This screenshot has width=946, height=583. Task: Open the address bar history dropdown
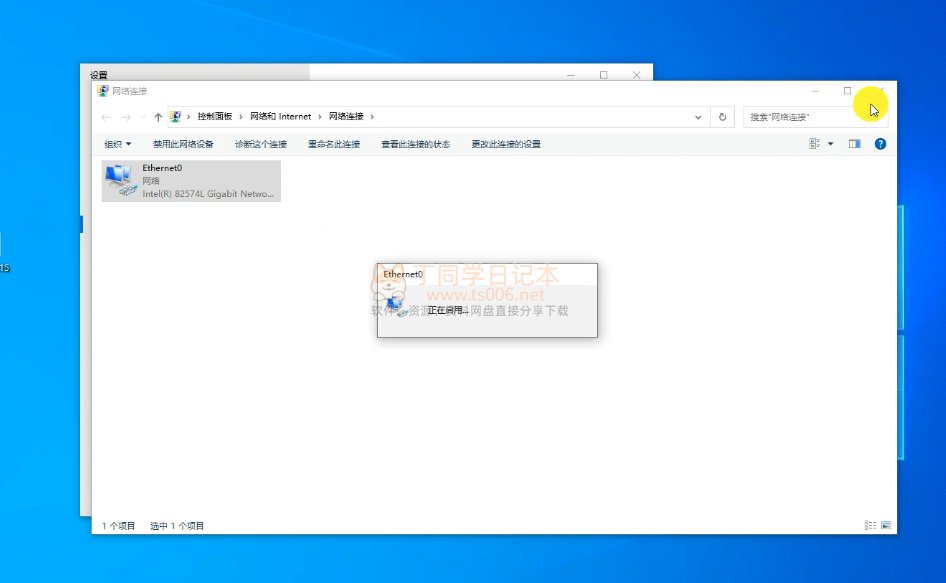point(698,117)
